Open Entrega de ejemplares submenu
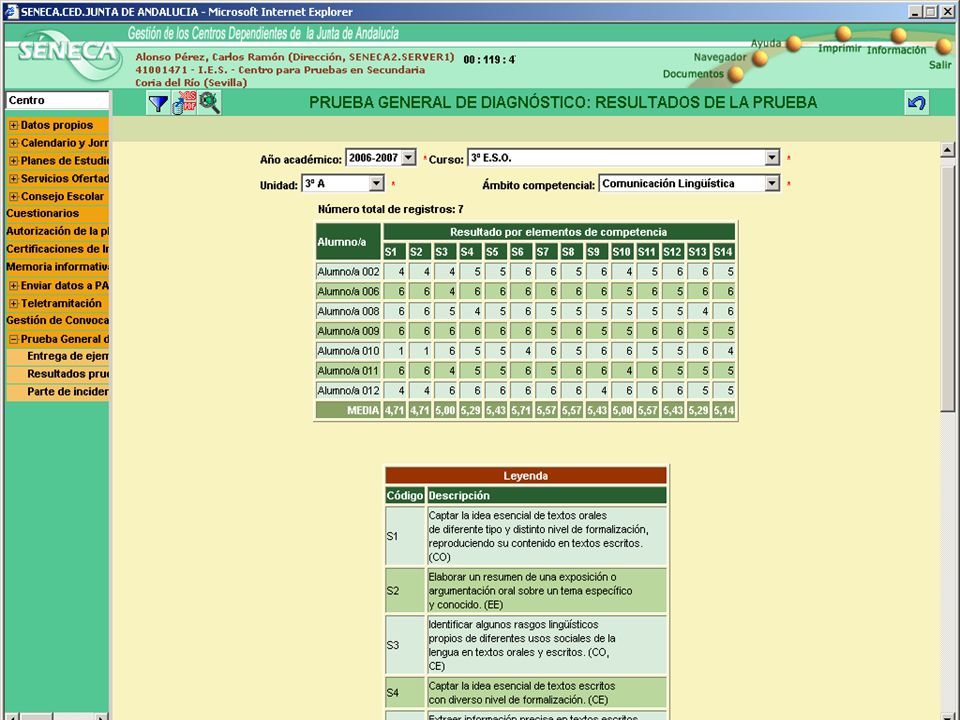Image resolution: width=960 pixels, height=720 pixels. pos(67,356)
